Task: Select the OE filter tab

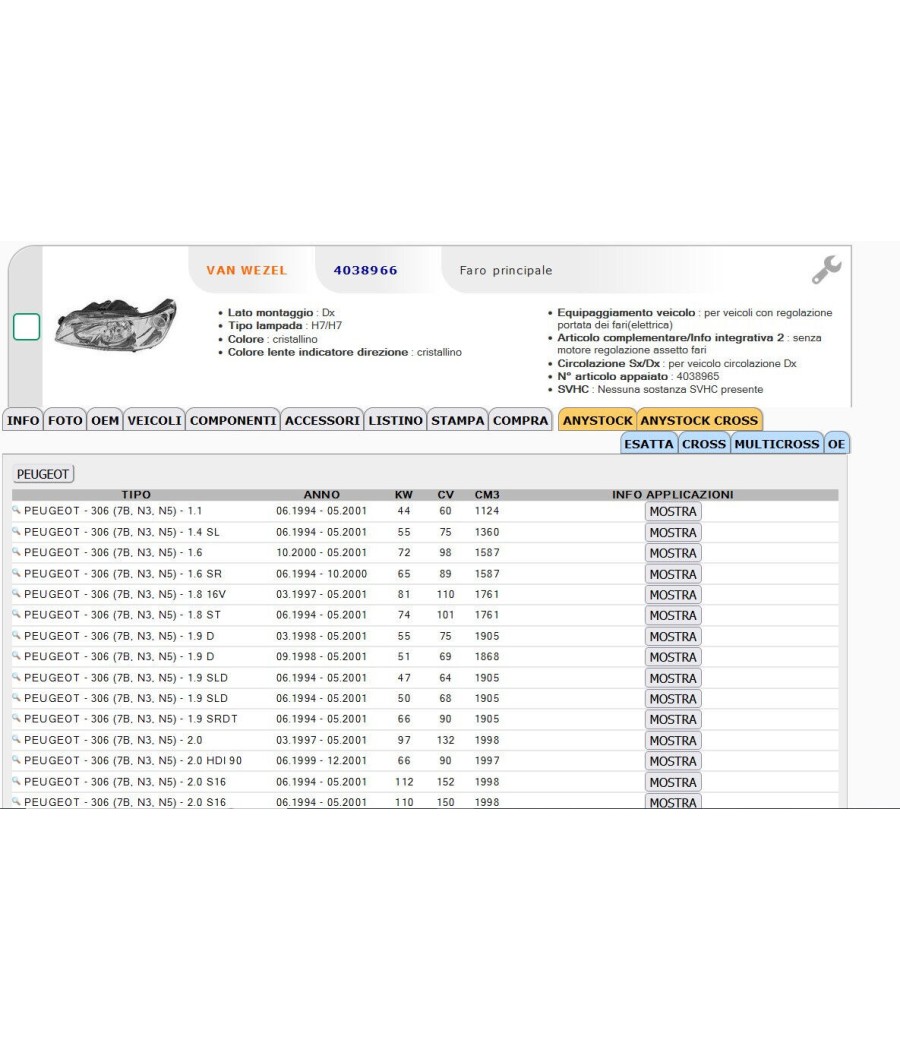Action: coord(836,444)
